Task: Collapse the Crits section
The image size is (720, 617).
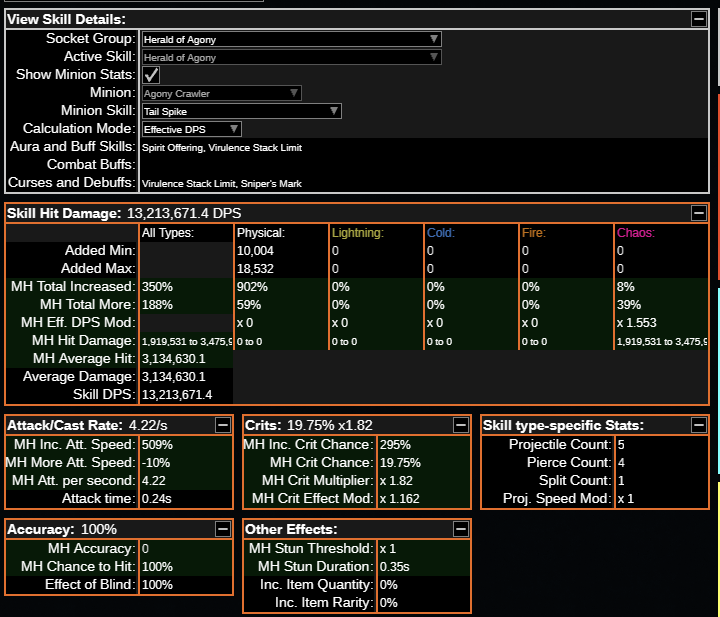Action: [461, 425]
